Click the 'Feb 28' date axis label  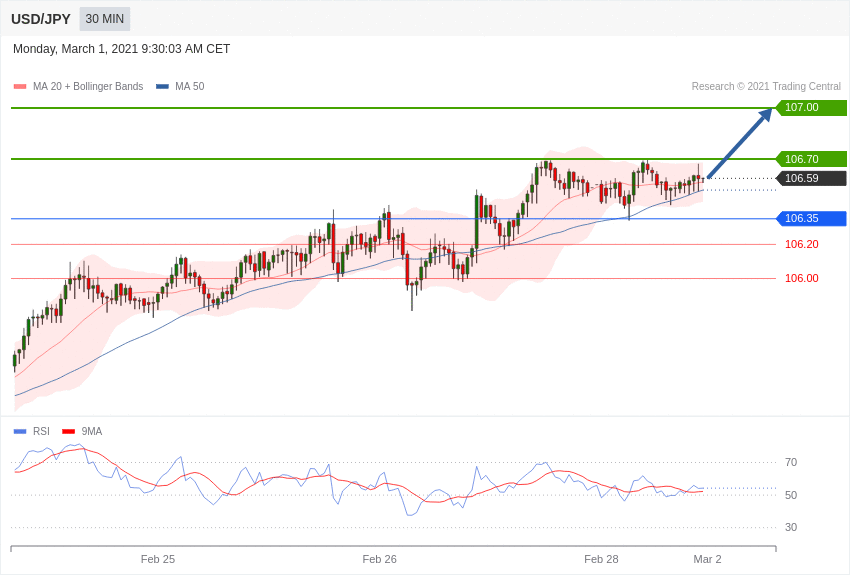click(601, 559)
